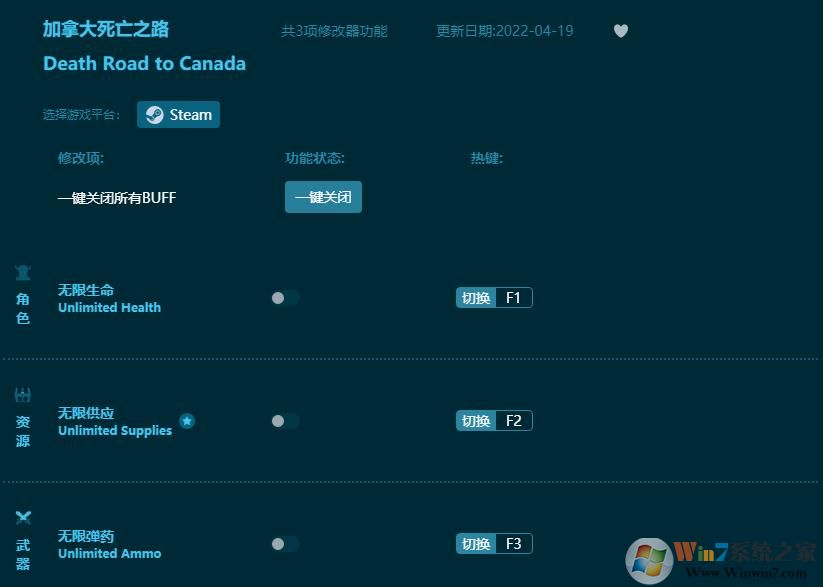Favorite this trainer via the heart icon

coord(621,31)
